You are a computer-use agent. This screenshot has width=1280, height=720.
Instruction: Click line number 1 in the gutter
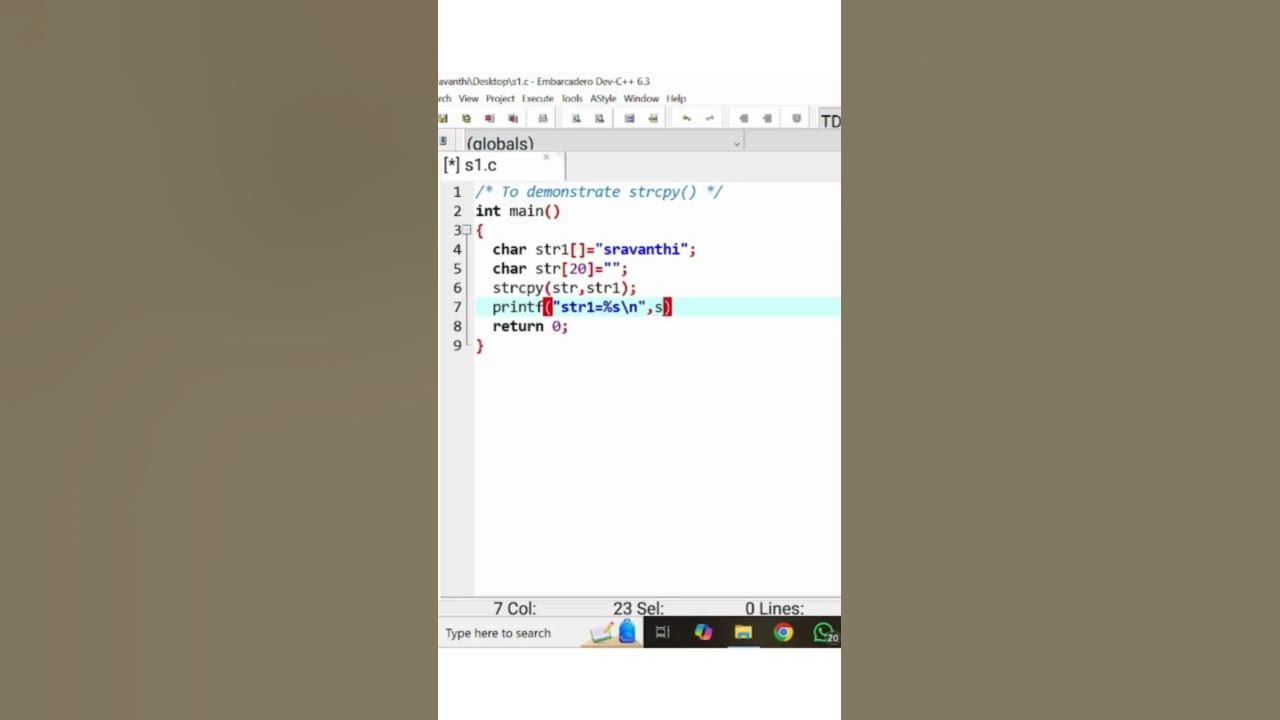coord(457,192)
